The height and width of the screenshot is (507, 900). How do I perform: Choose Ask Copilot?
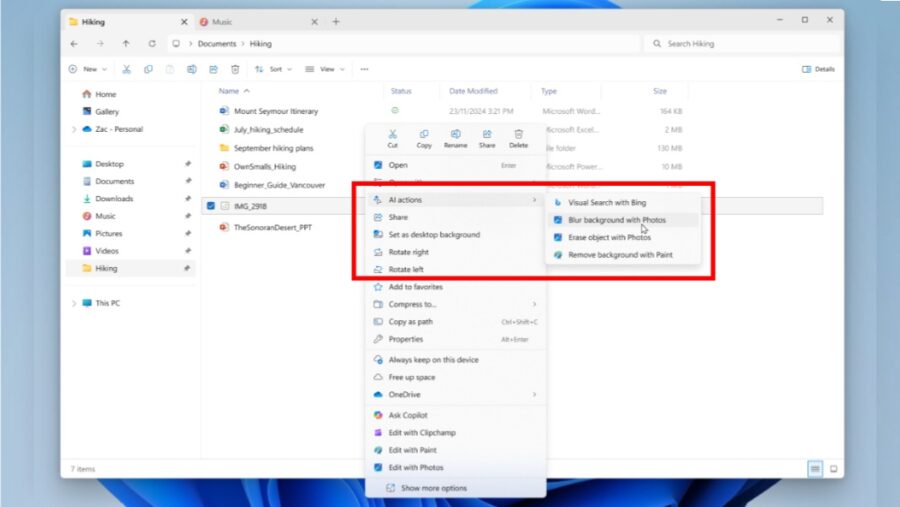tap(456, 415)
